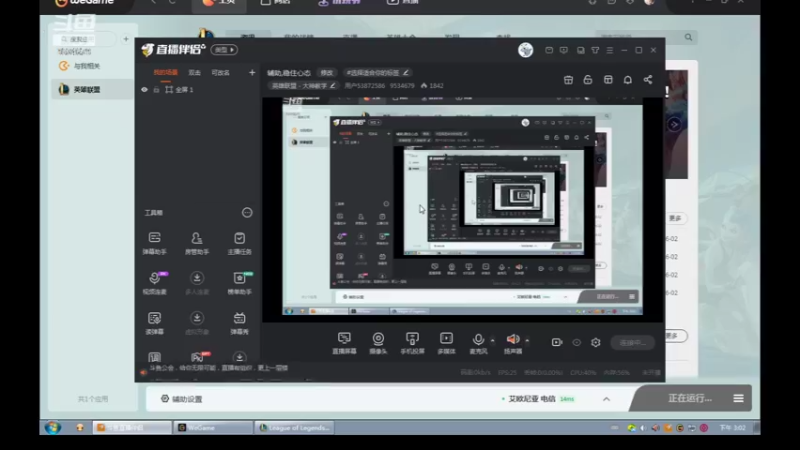Open the 主播任务 tool
The width and height of the screenshot is (800, 450).
coord(239,243)
